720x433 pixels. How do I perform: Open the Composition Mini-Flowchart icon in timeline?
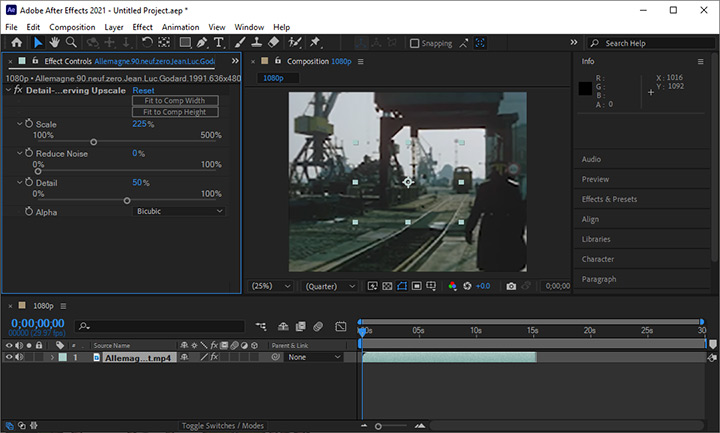pyautogui.click(x=261, y=326)
